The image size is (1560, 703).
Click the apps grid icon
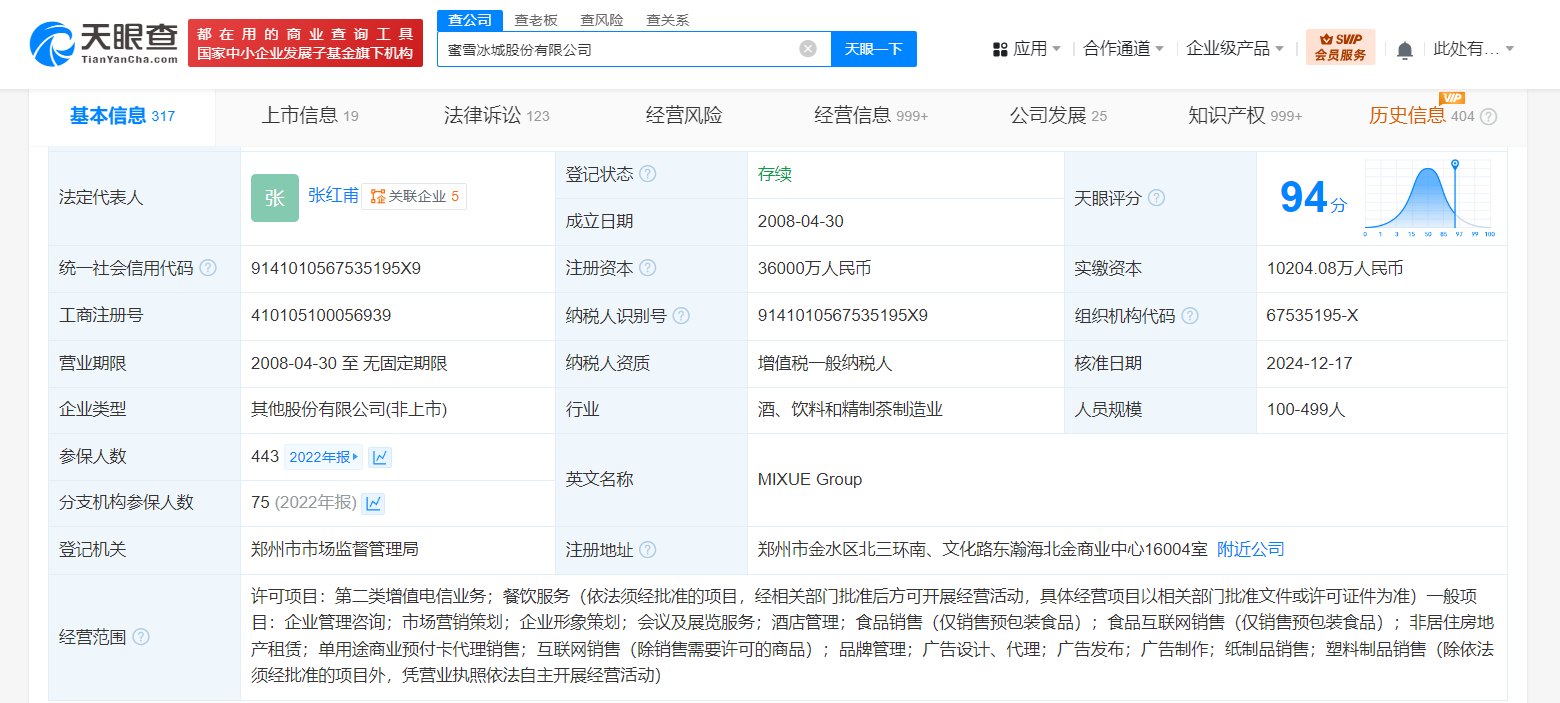[1000, 49]
